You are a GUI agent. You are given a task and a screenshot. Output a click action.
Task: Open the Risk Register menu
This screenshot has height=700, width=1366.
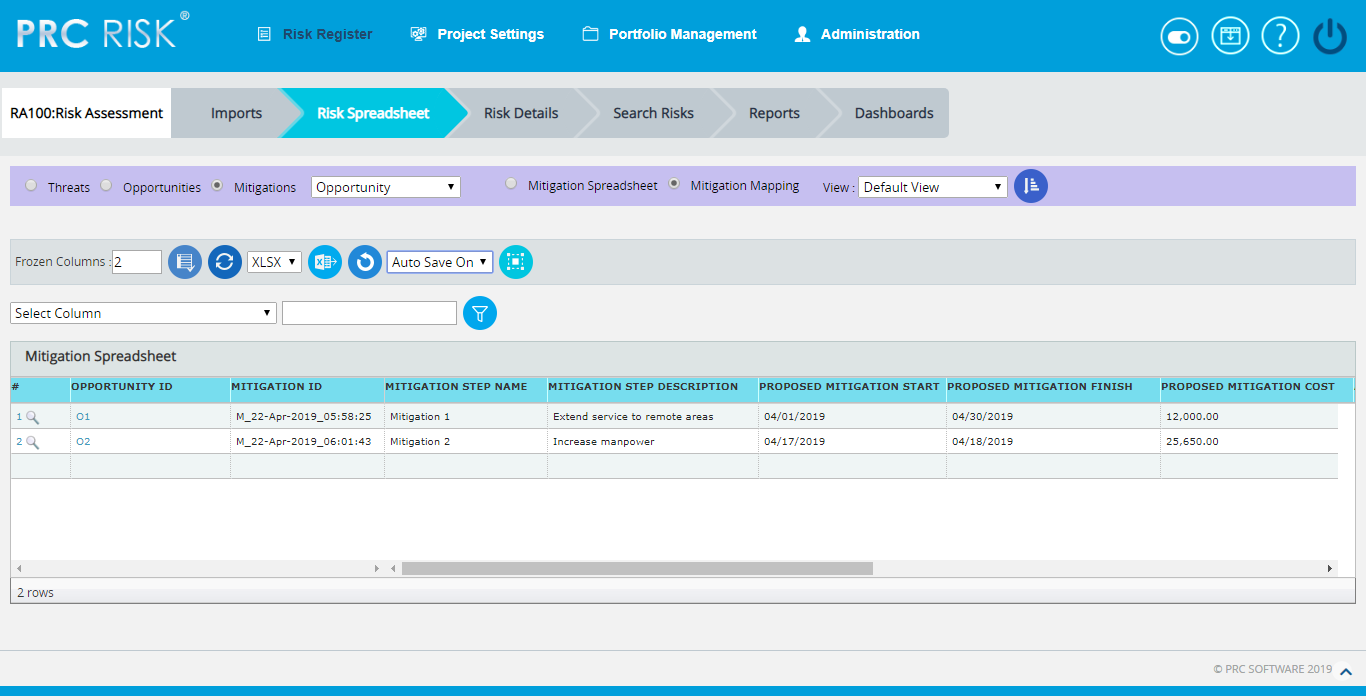(315, 34)
